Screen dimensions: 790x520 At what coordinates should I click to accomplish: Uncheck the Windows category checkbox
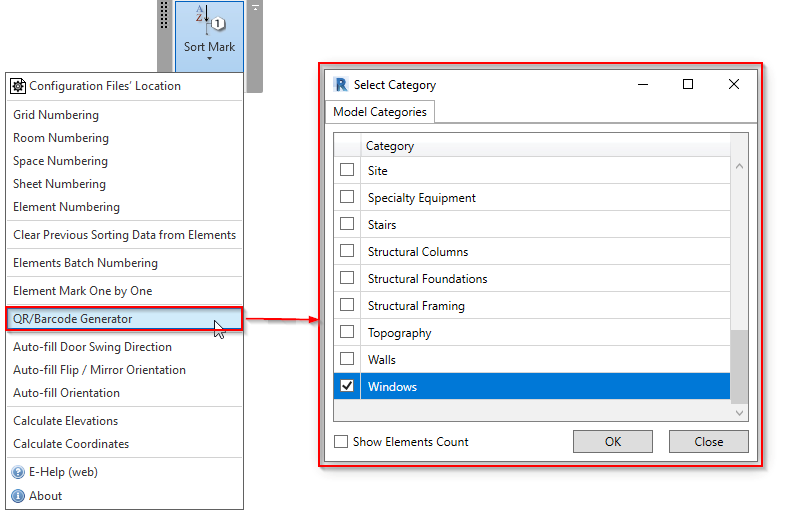pos(347,386)
